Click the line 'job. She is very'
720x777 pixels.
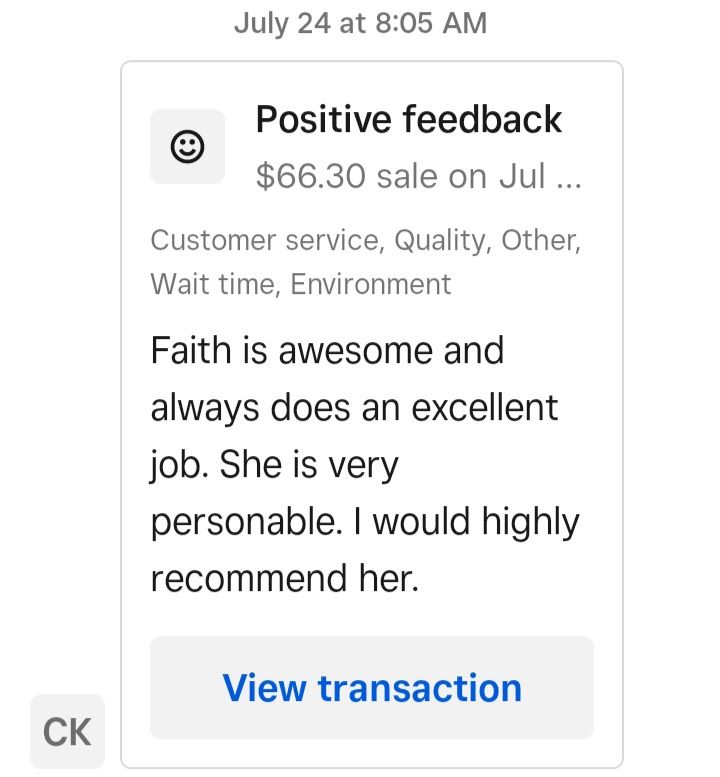[x=275, y=465]
